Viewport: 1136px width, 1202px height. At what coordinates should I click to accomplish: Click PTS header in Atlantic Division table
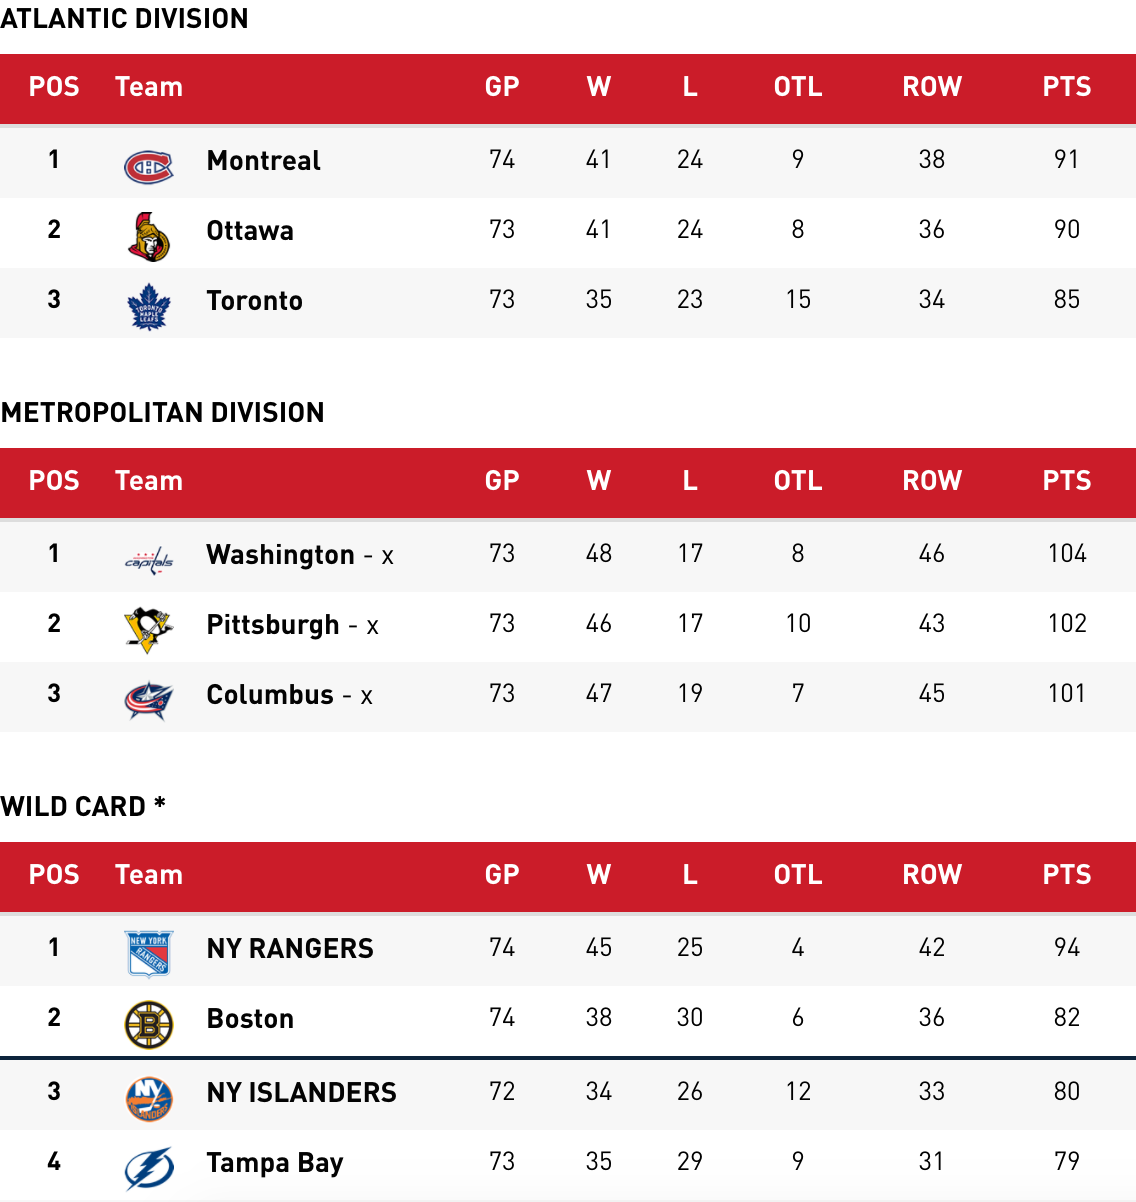point(1067,87)
